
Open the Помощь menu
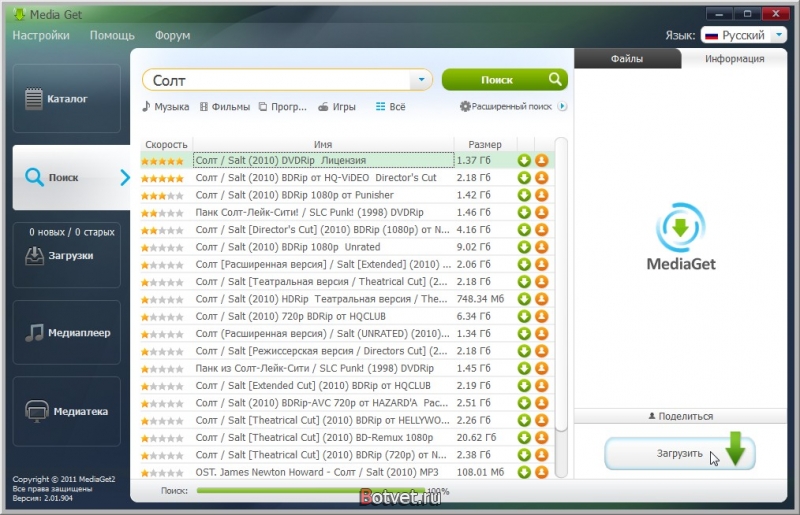click(x=112, y=35)
